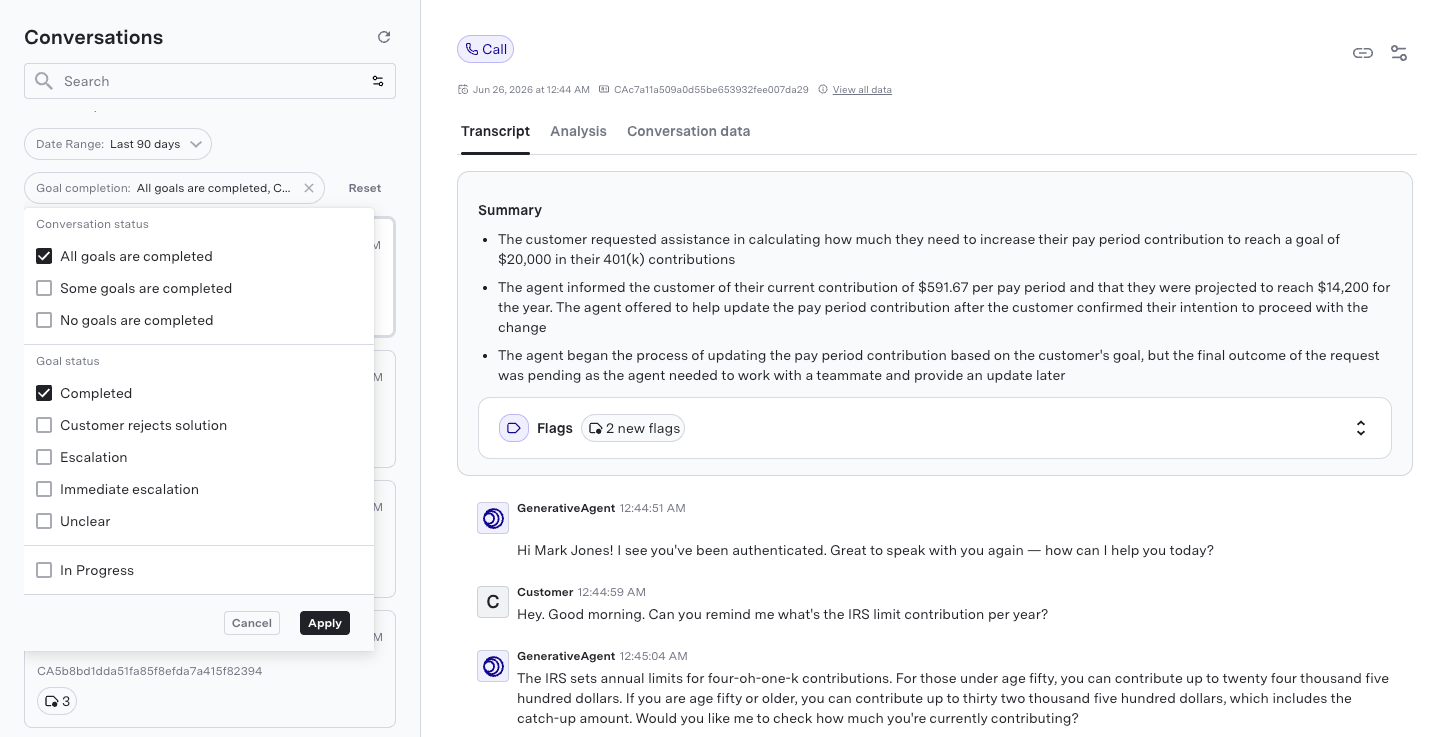
Task: Uncheck All goals are completed
Action: [x=44, y=256]
